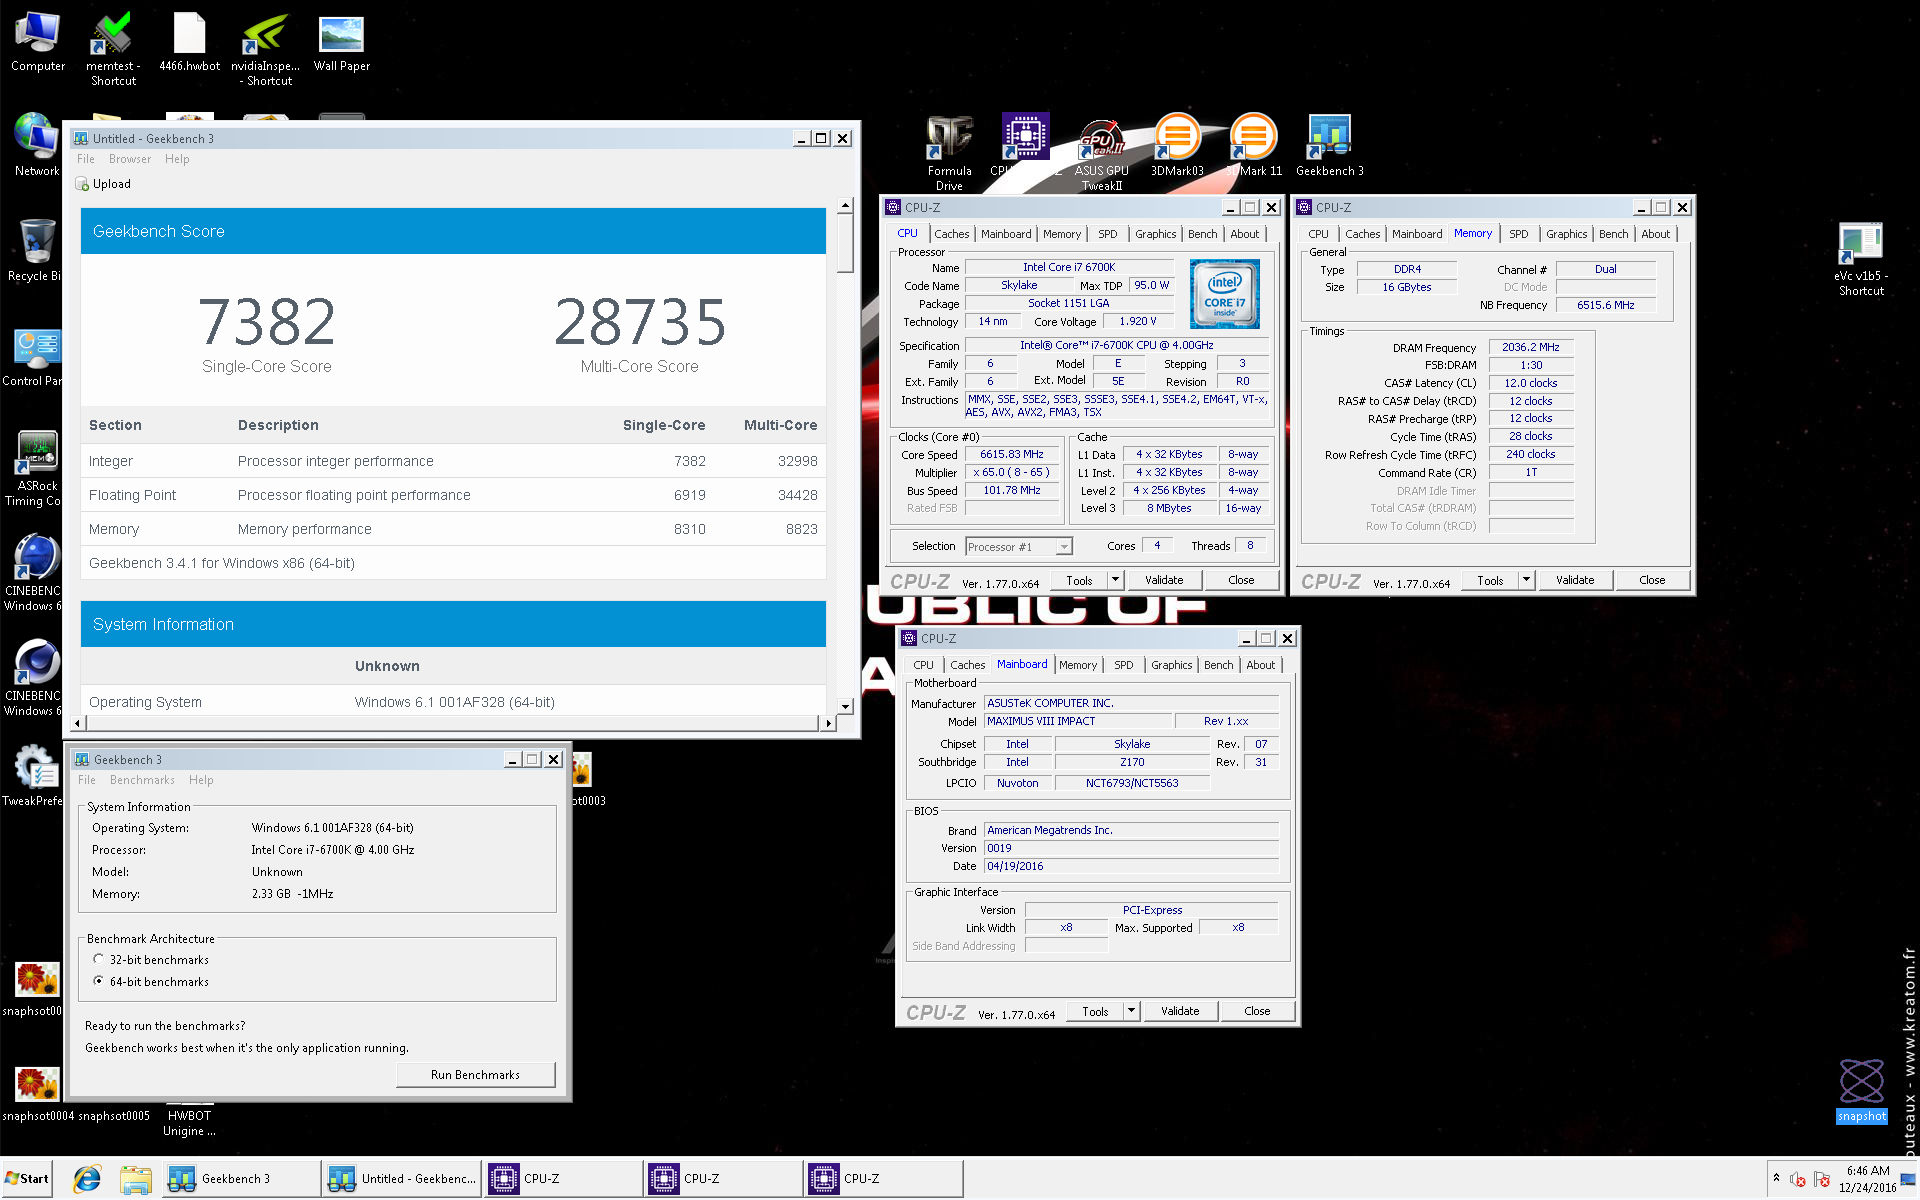Select the snapshot desktop icon
Image resolution: width=1920 pixels, height=1200 pixels.
click(x=1861, y=1090)
